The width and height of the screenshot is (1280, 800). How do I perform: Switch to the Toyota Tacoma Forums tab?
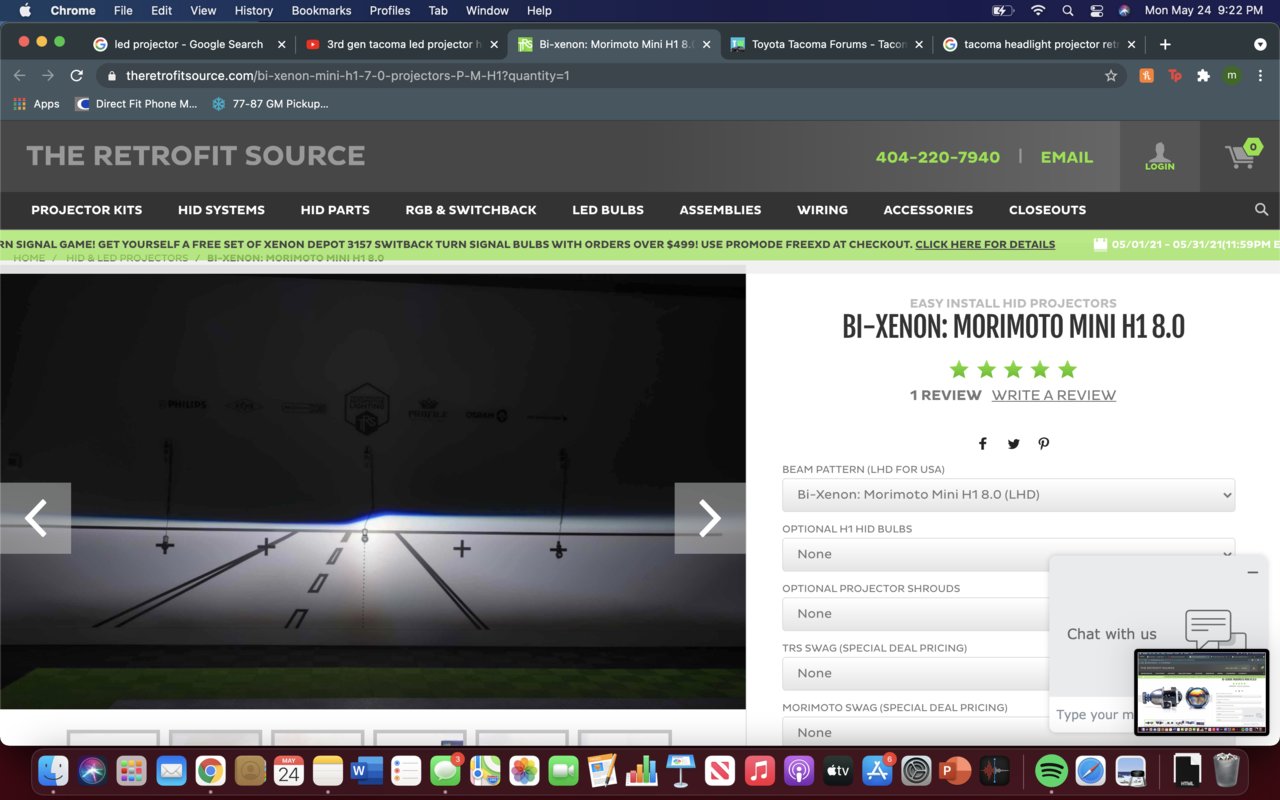pyautogui.click(x=825, y=44)
